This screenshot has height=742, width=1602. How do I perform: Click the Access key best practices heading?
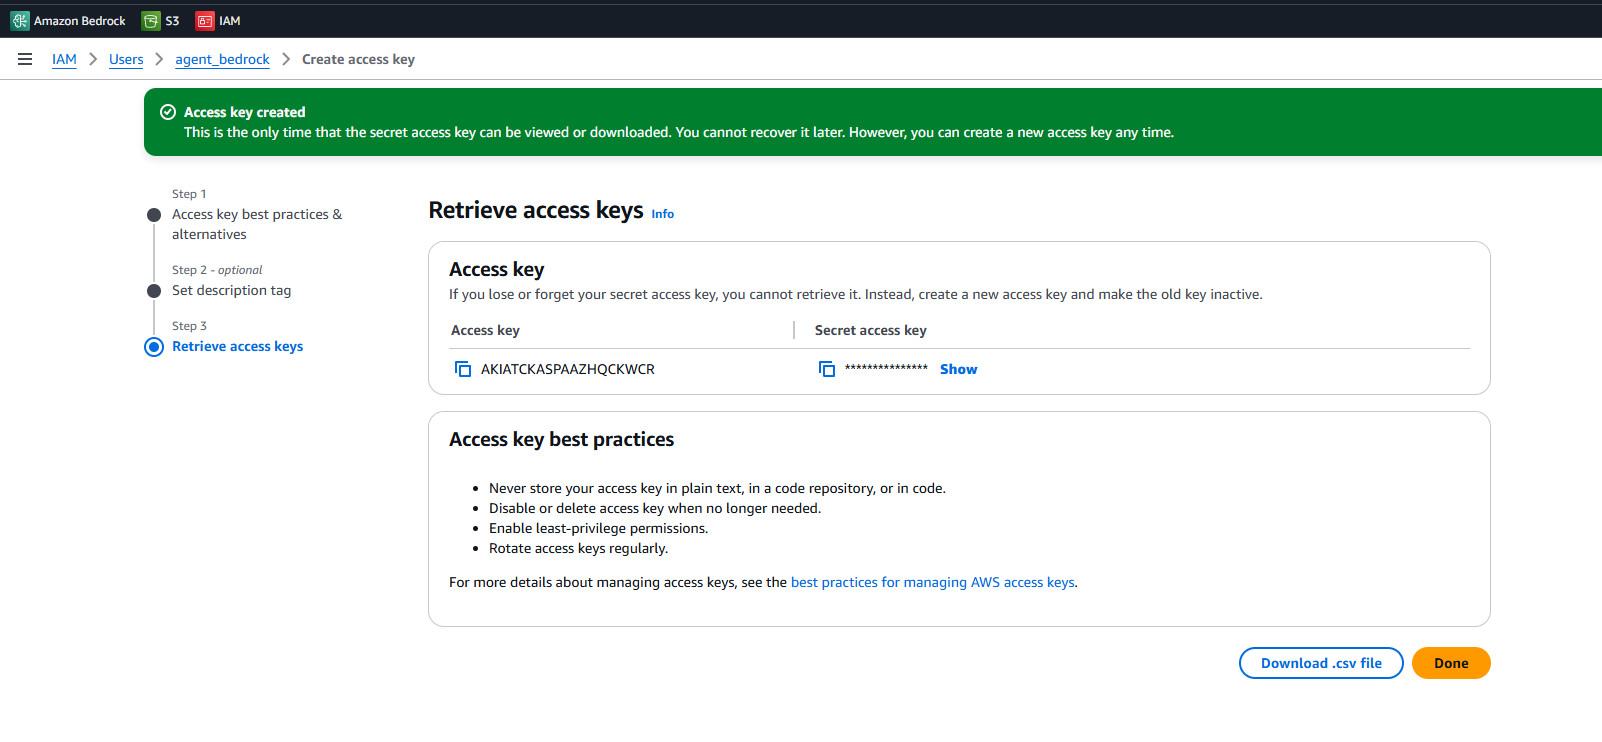562,439
